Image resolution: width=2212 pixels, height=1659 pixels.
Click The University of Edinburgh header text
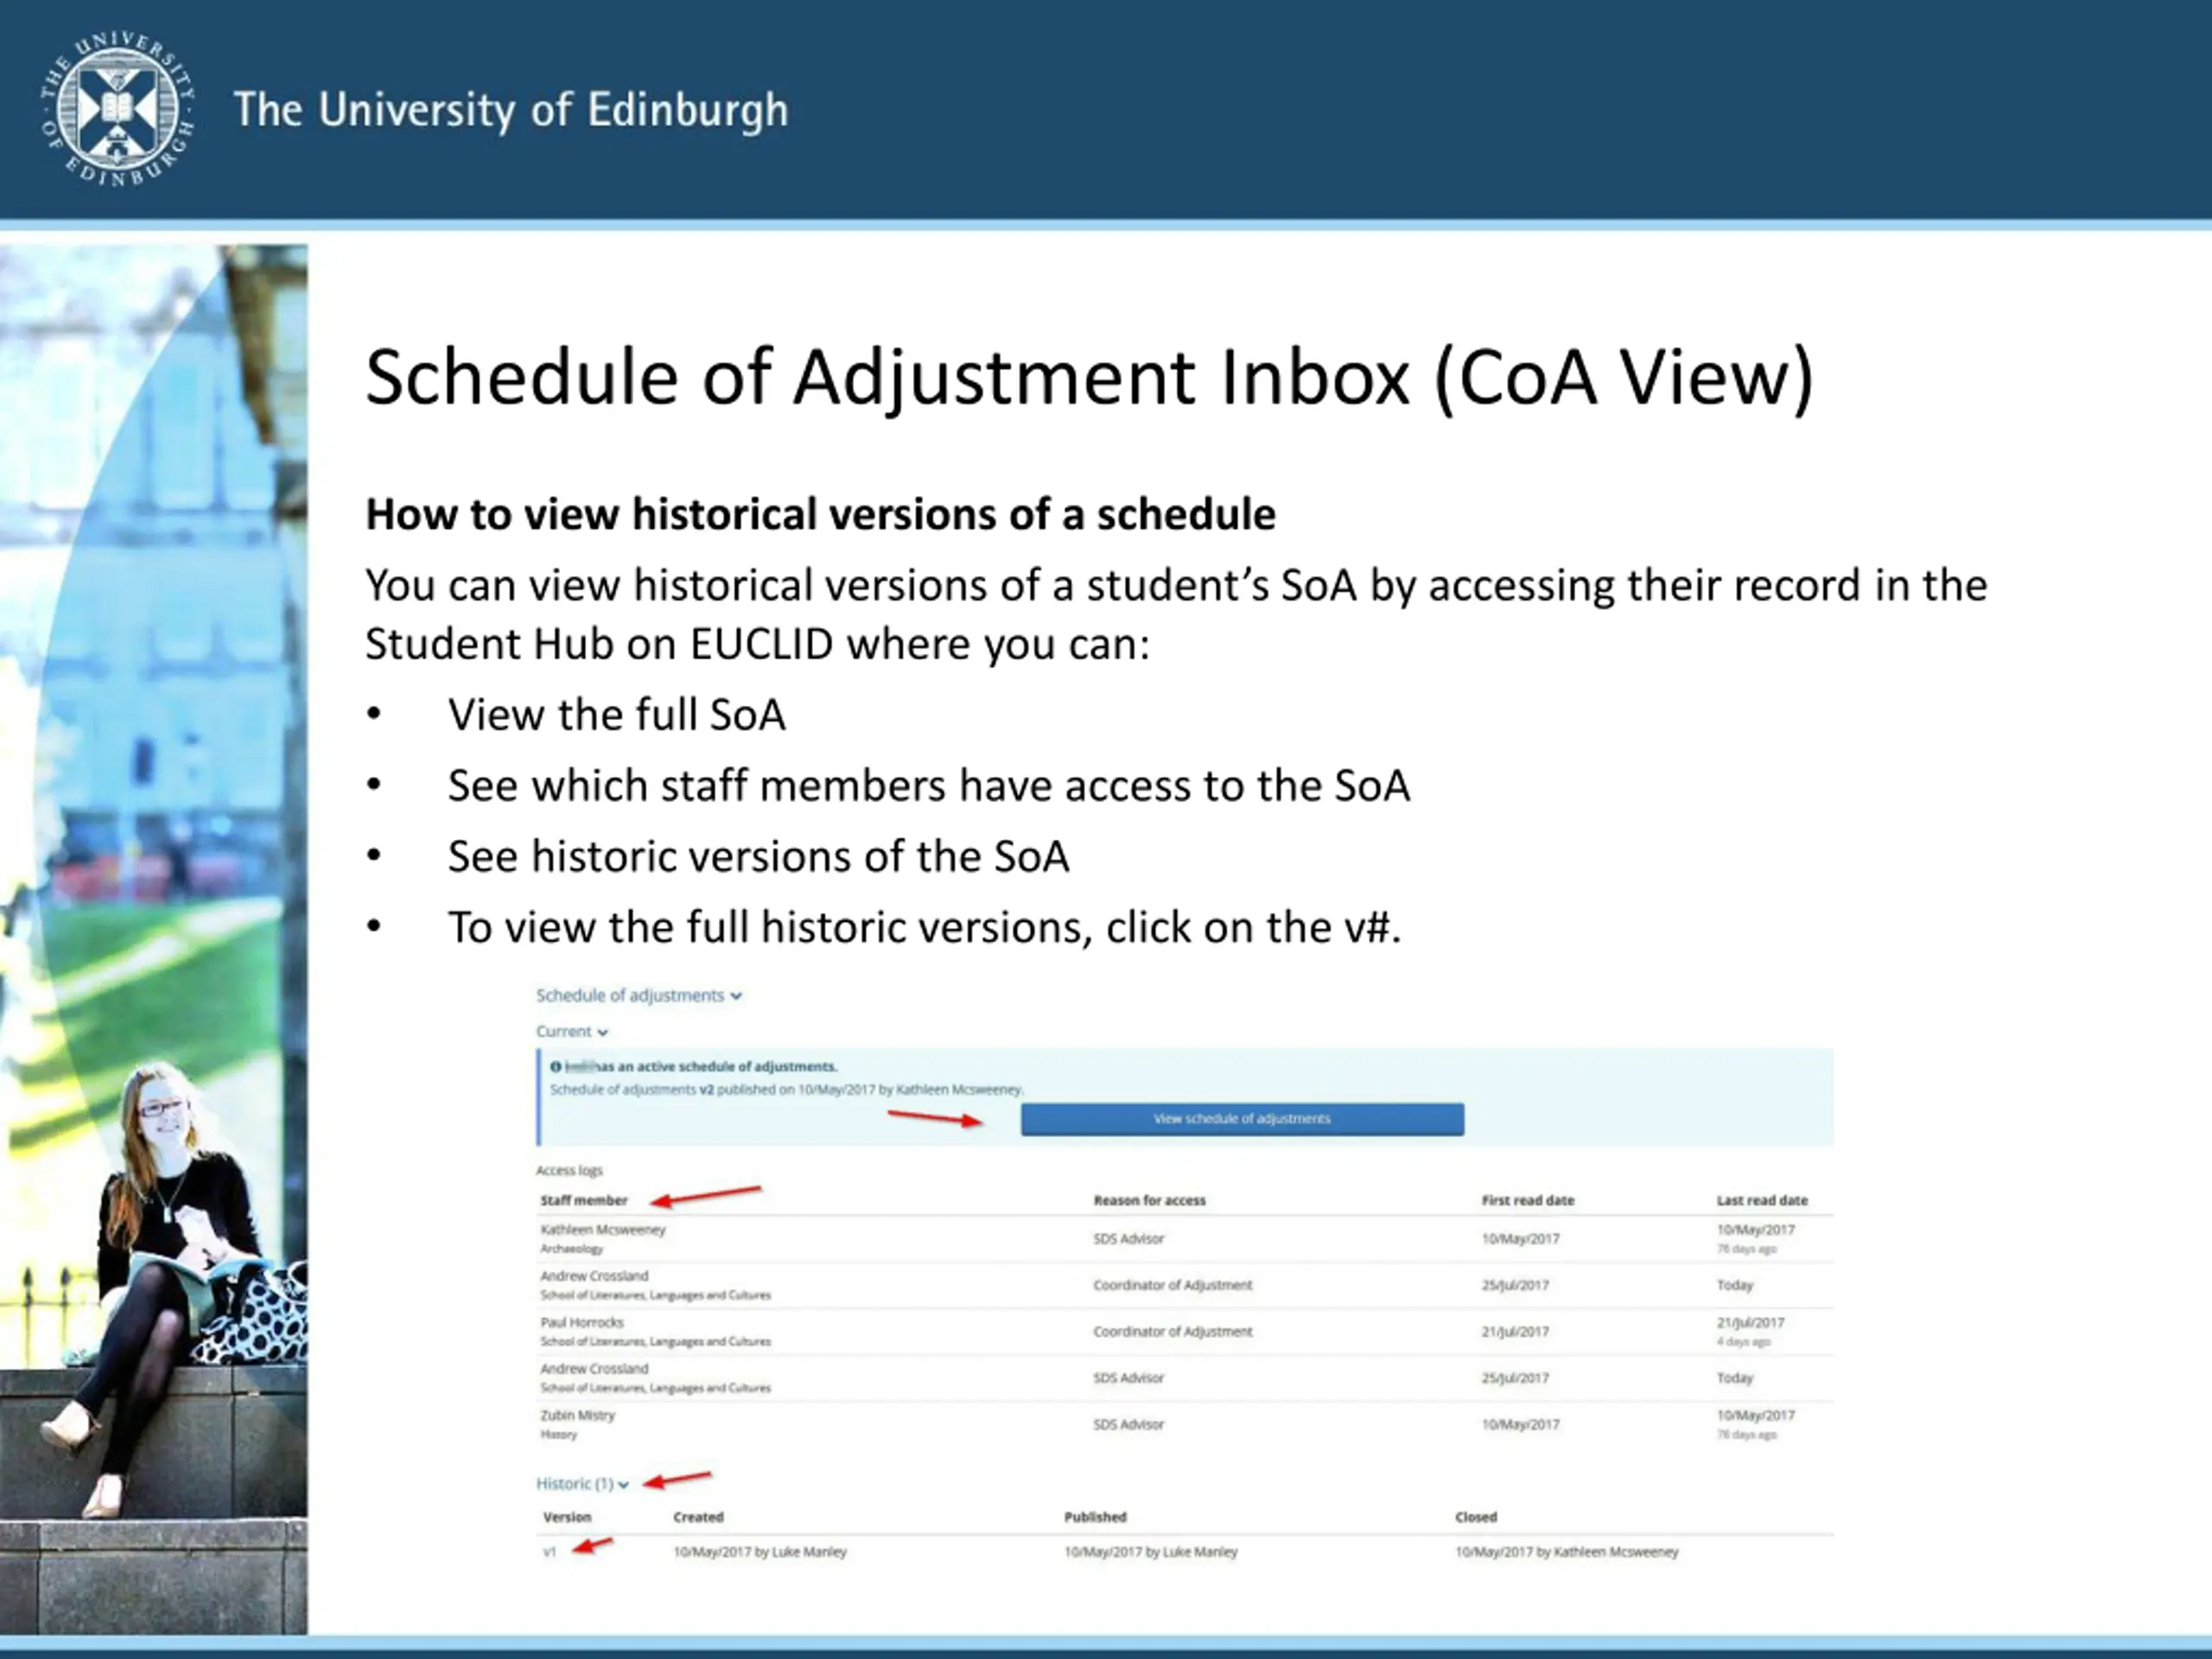click(x=510, y=110)
